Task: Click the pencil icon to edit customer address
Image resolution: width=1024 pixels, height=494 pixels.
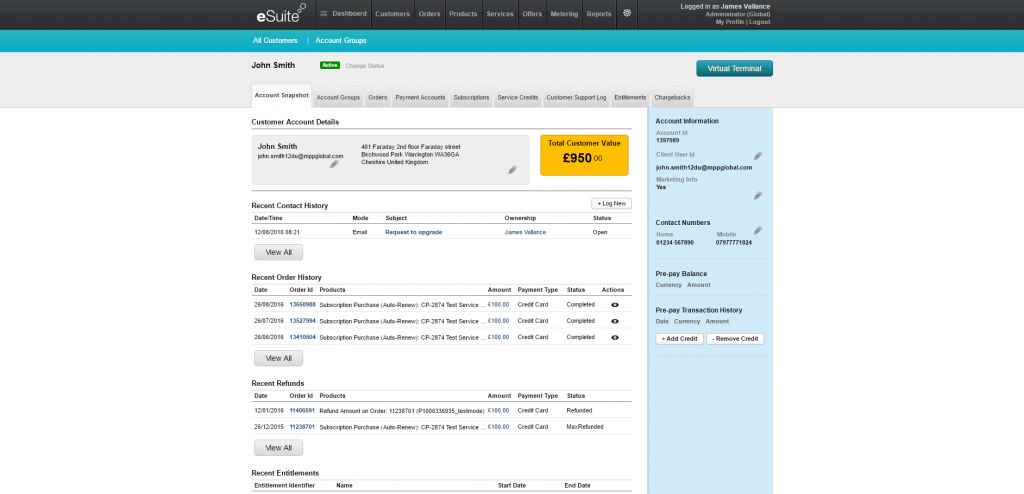Action: pos(512,170)
